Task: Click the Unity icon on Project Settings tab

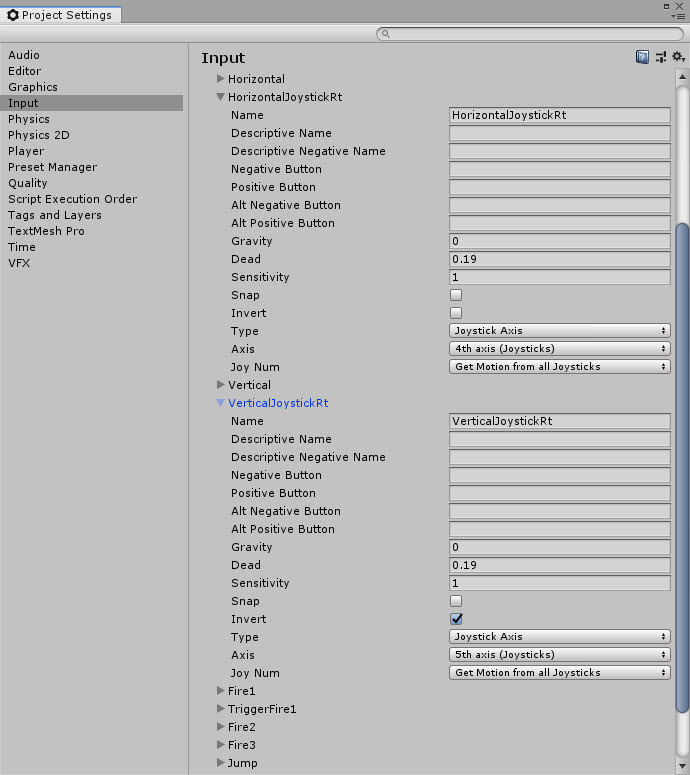Action: pyautogui.click(x=13, y=15)
